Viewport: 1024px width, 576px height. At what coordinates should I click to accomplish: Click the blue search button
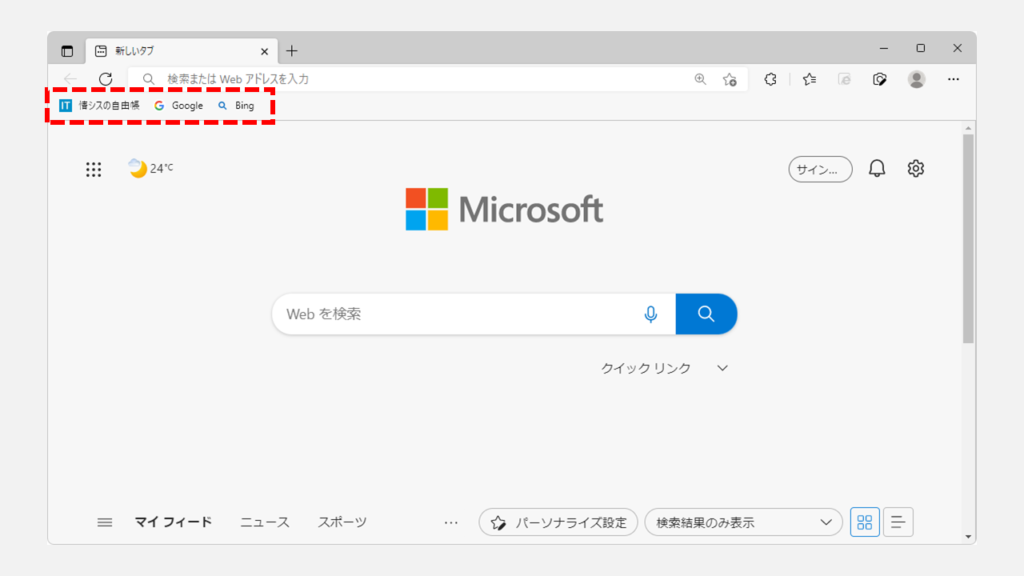(706, 314)
